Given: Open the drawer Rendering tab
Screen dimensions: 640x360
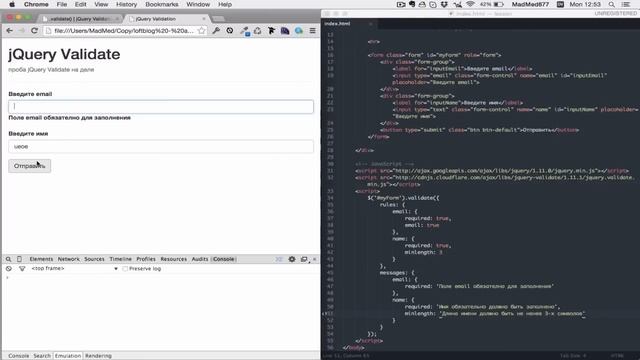Looking at the screenshot, I should (x=98, y=356).
